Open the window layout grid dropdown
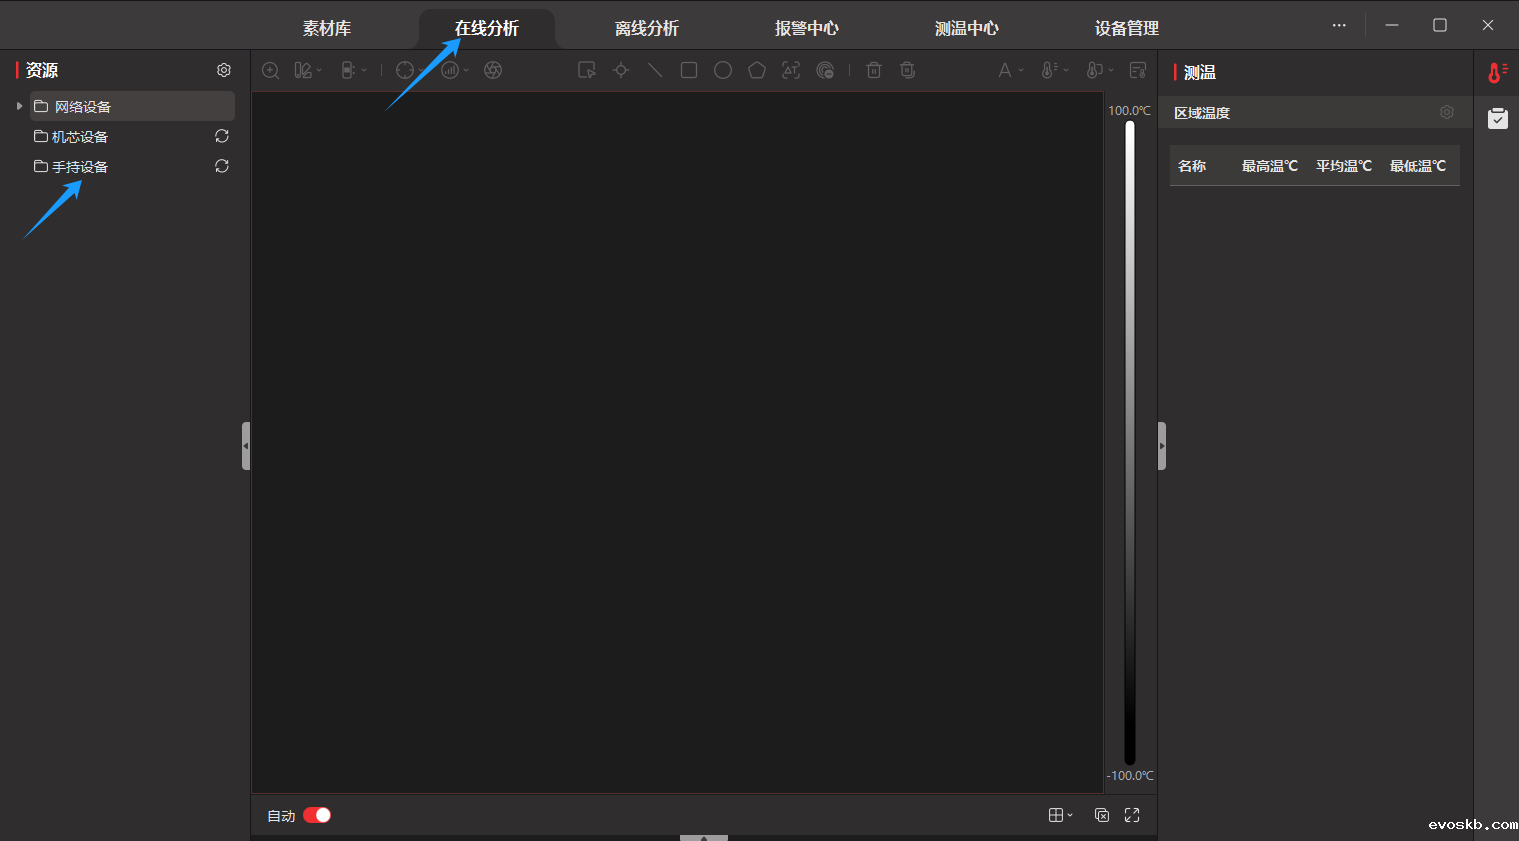1519x841 pixels. coord(1060,815)
